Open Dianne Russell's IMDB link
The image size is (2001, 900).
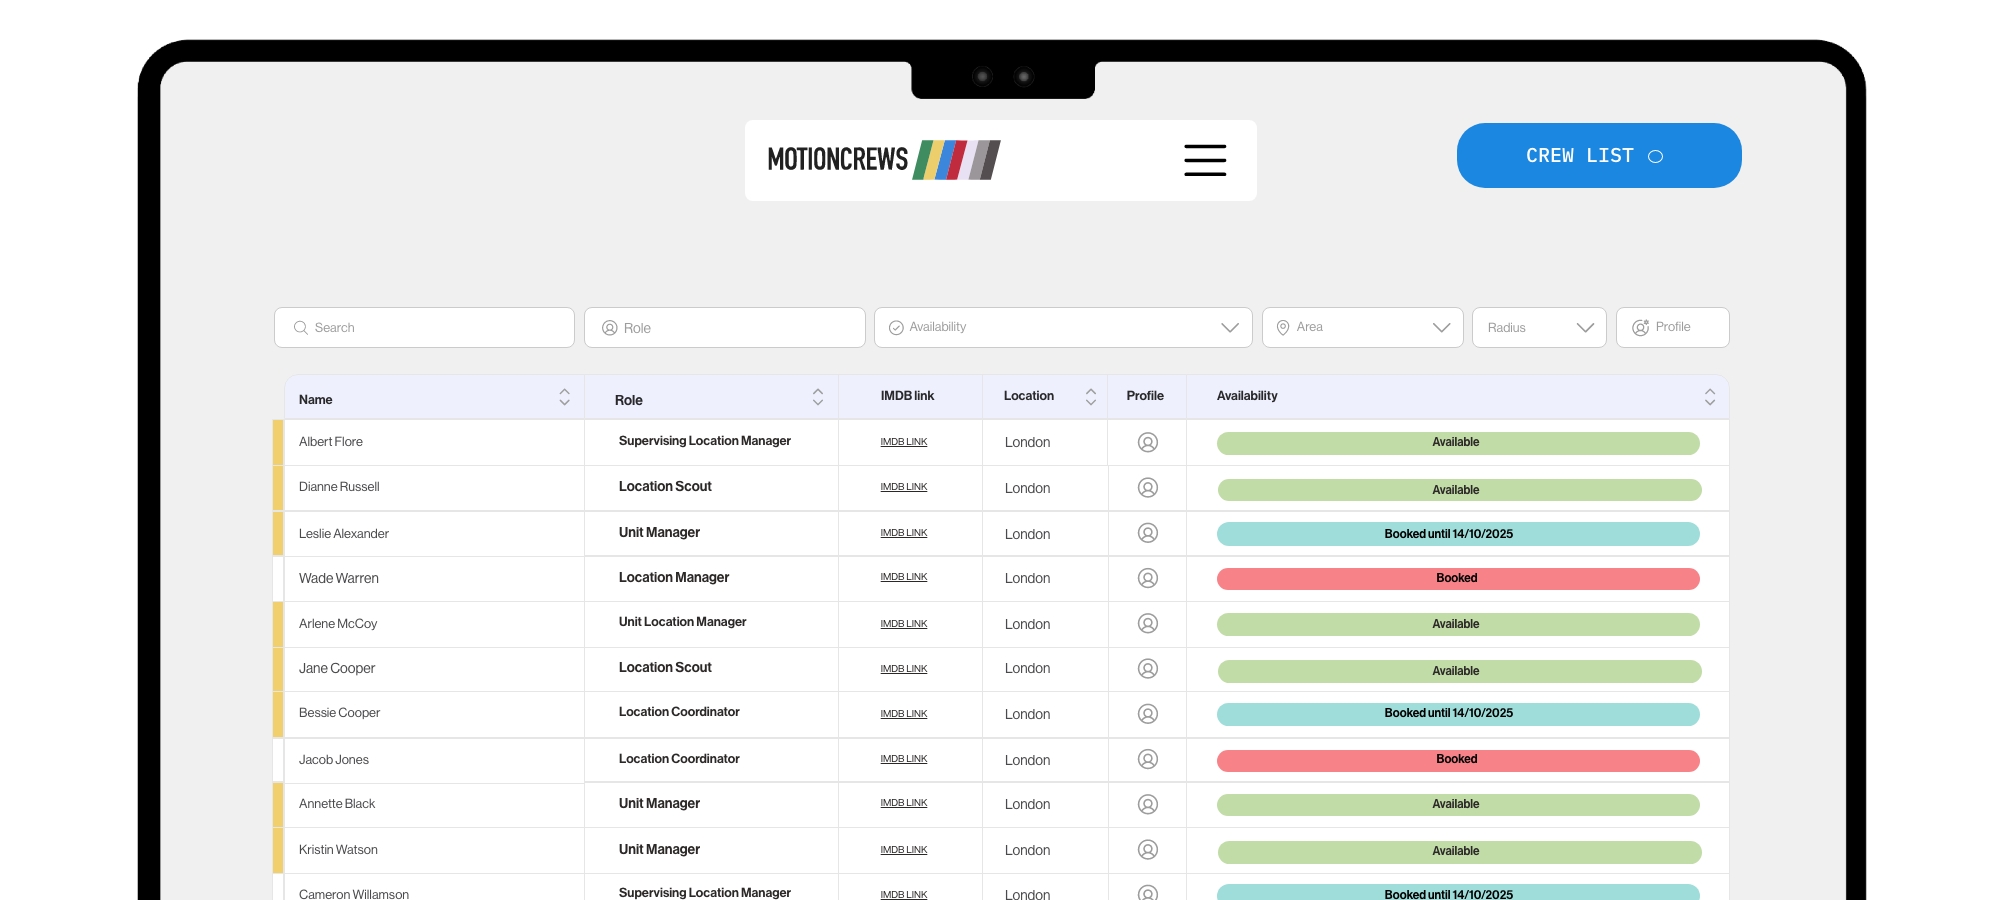click(903, 487)
